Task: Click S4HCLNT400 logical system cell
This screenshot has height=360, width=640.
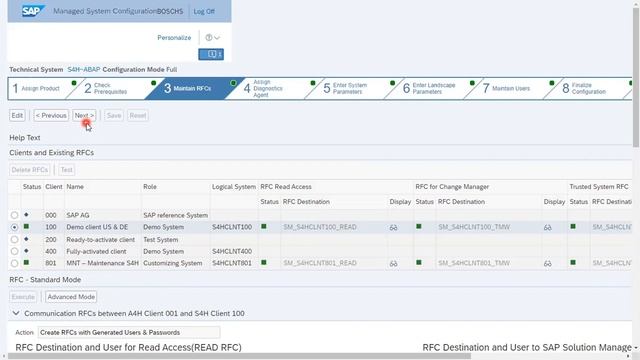Action: [x=232, y=251]
